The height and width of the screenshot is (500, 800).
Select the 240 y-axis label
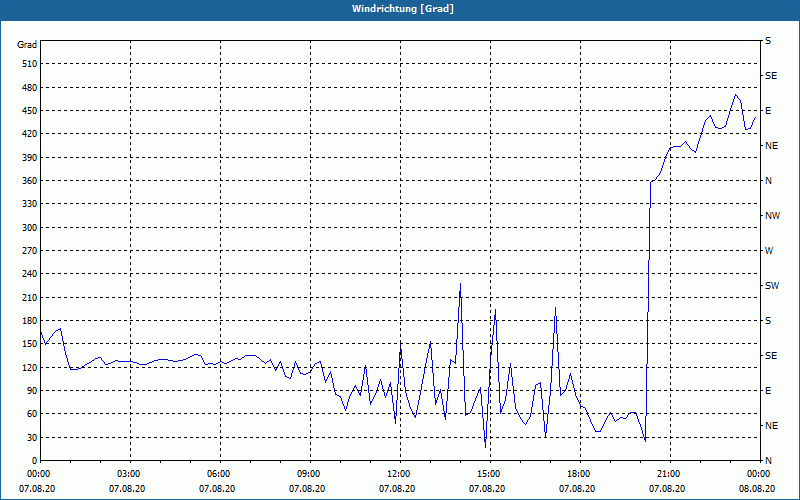[x=30, y=273]
